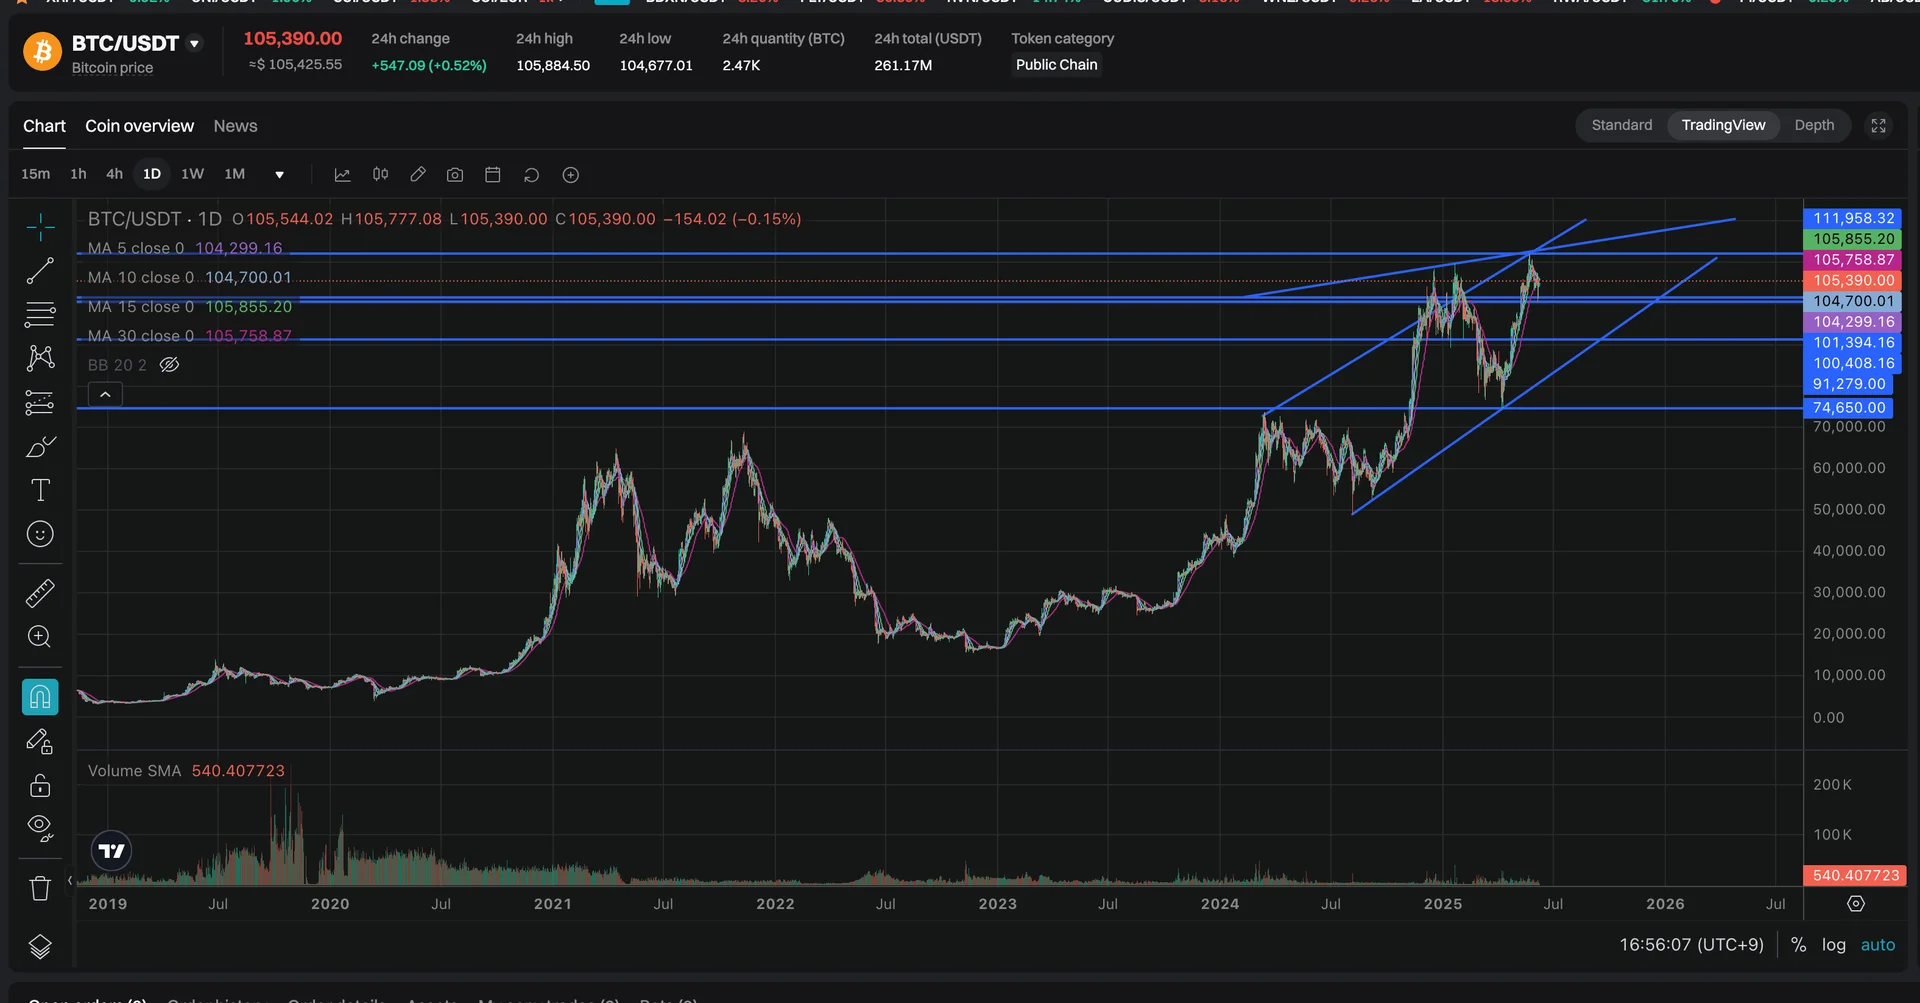Select the ruler measure tool
Viewport: 1920px width, 1003px height.
point(40,594)
